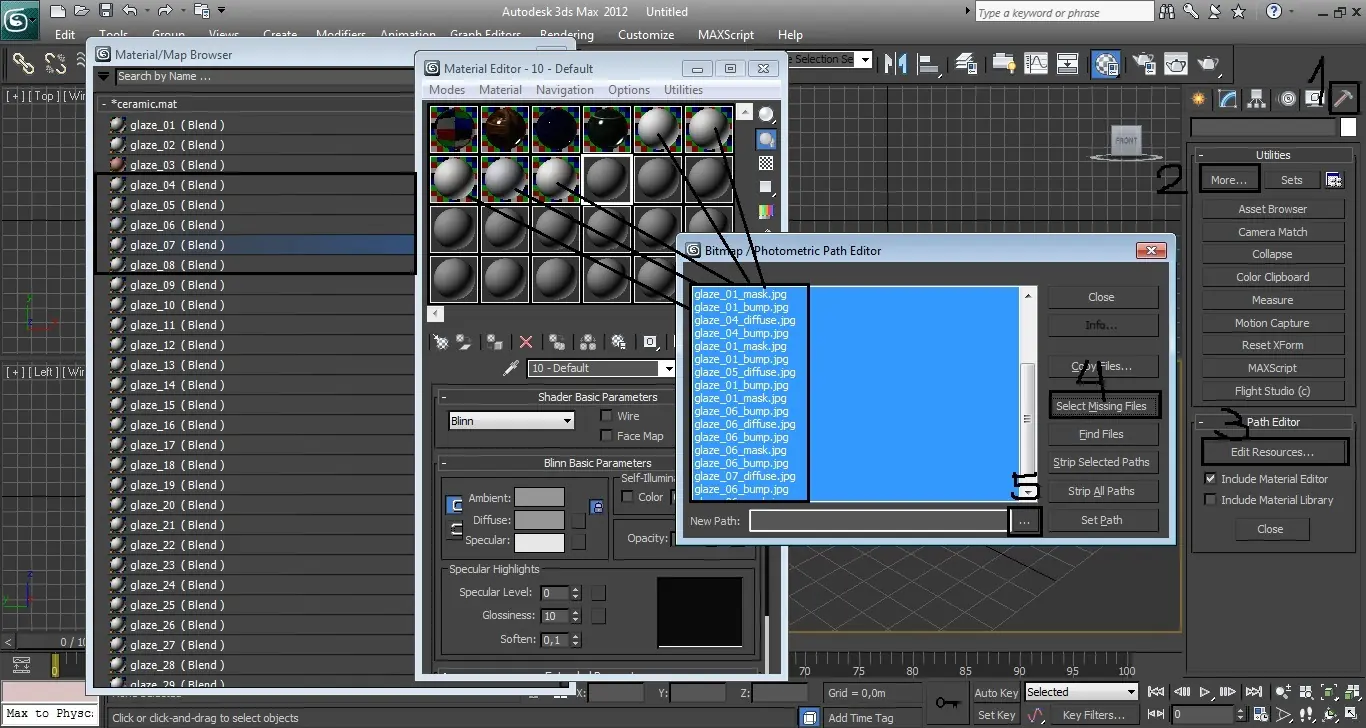Click Configure Button Sets icon beside Sets
Screen dimensions: 1366x728
pos(1334,180)
